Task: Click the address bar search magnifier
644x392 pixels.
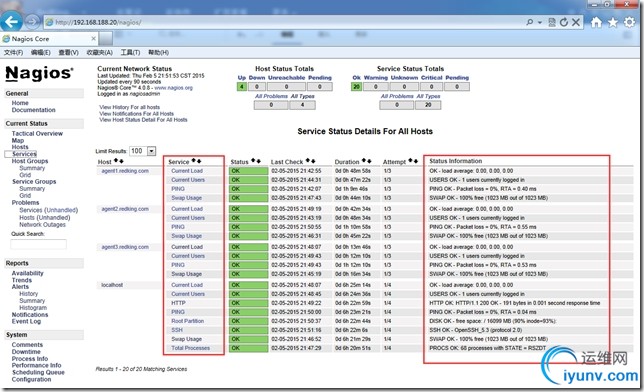Action: point(530,22)
